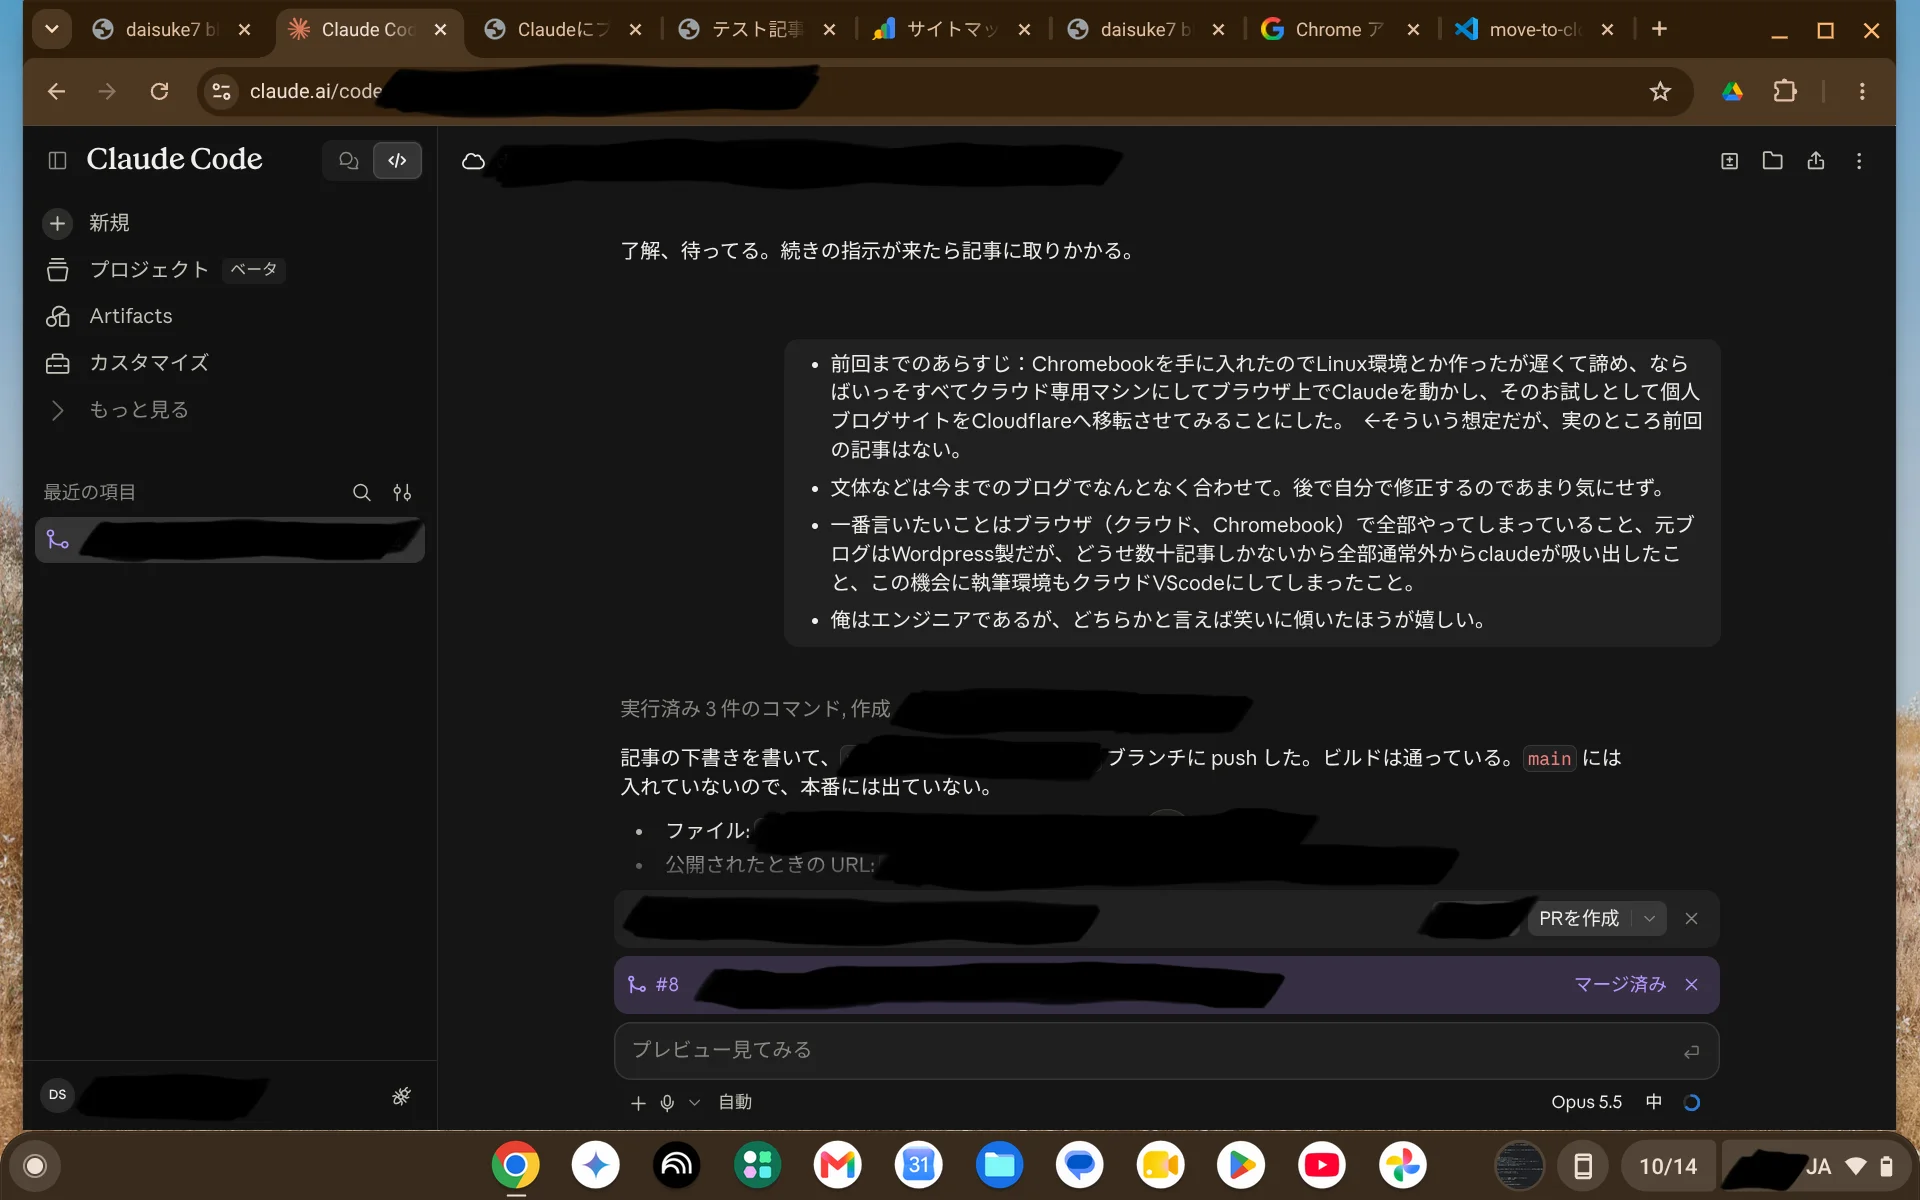Click the share upload icon in header

click(x=1816, y=161)
